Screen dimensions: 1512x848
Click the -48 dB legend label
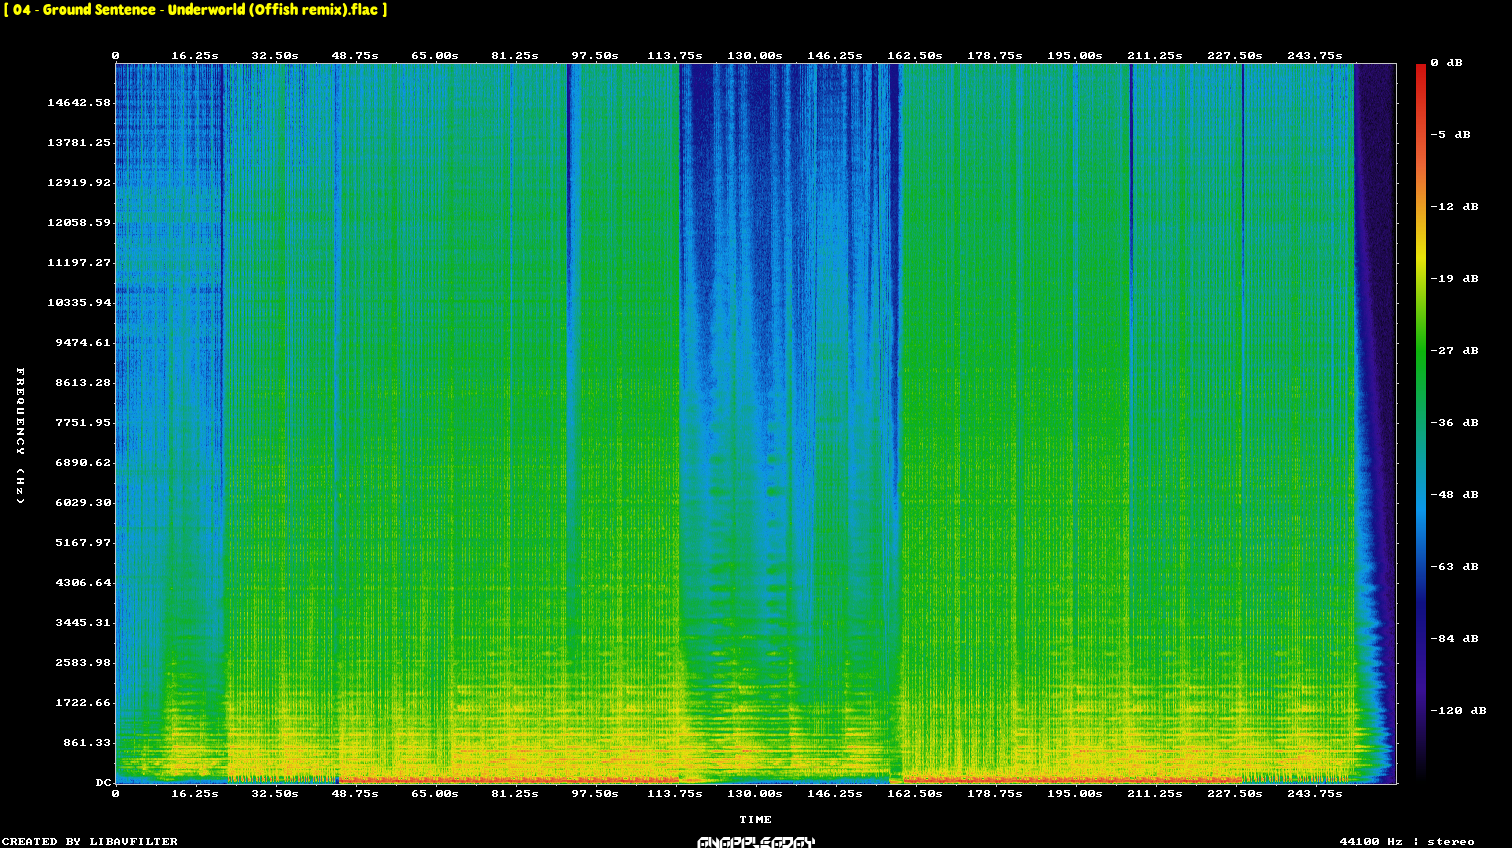point(1454,495)
